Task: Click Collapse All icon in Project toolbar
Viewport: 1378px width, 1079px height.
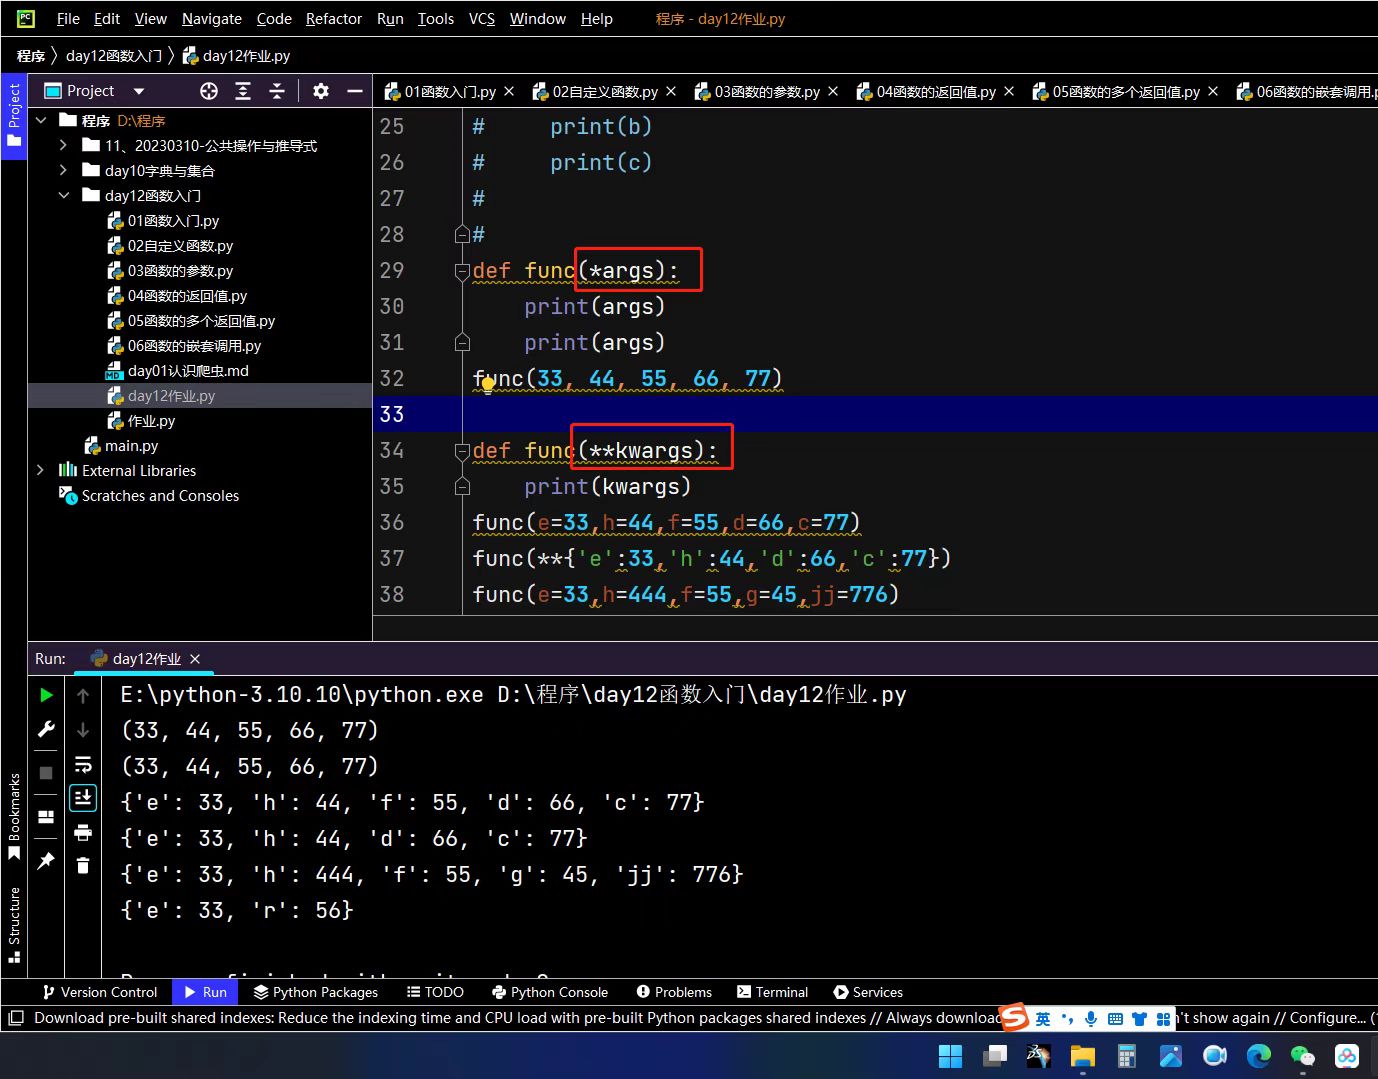Action: click(277, 91)
